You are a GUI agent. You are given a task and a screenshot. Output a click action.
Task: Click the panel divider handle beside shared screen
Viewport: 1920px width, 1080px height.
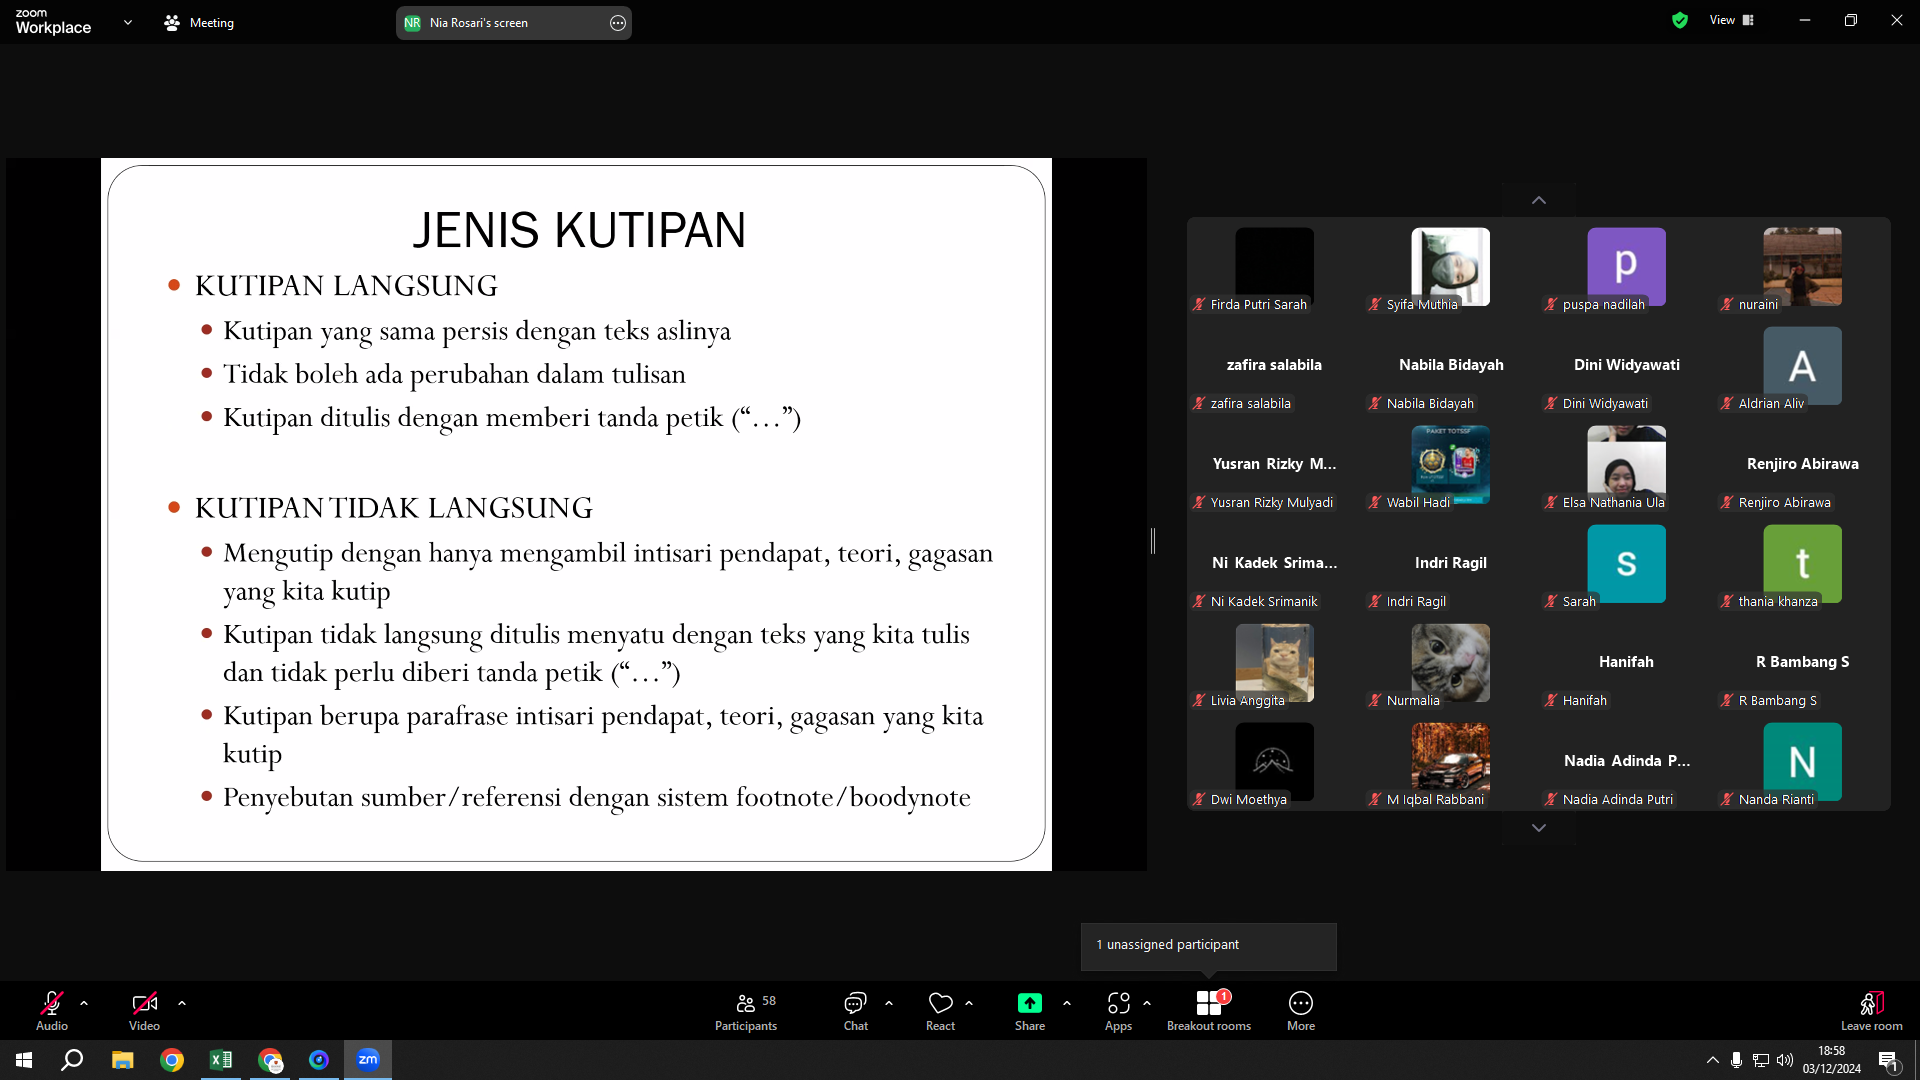click(1153, 541)
